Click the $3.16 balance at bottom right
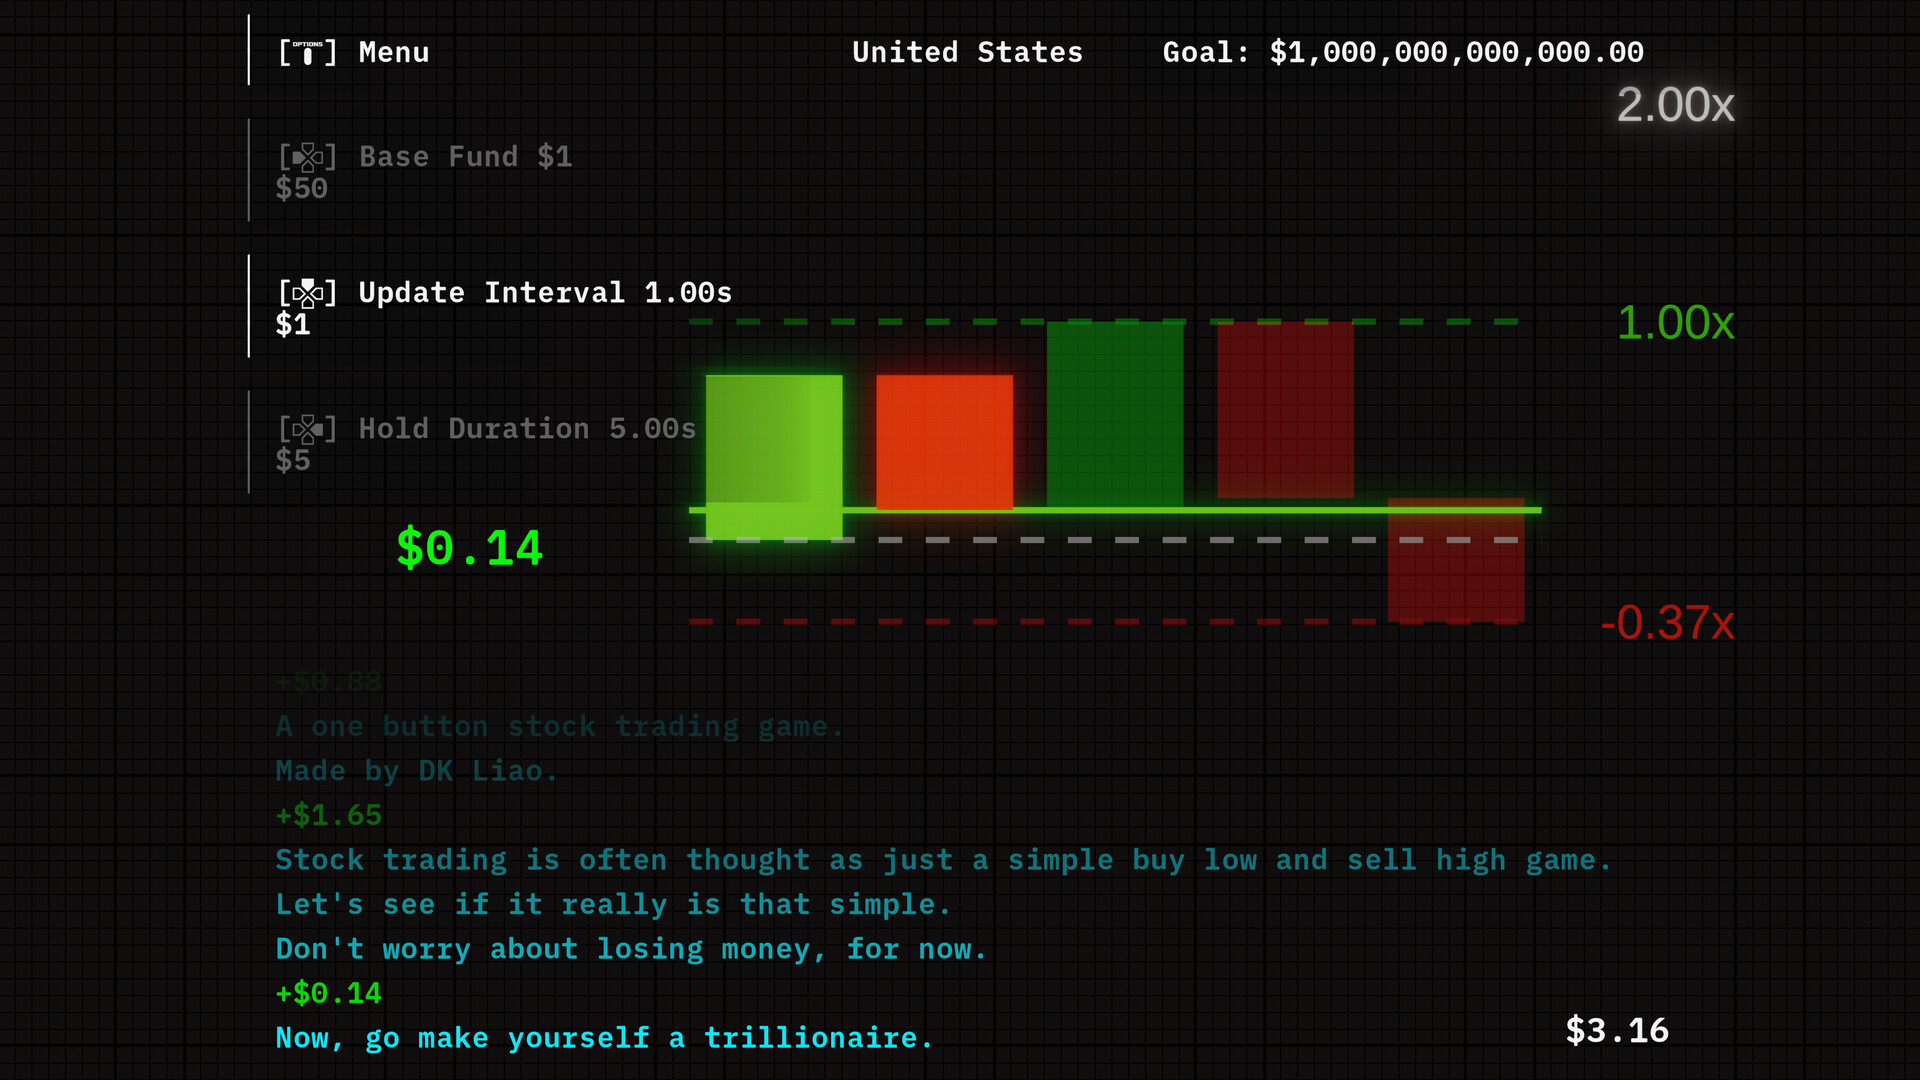 (1616, 1031)
